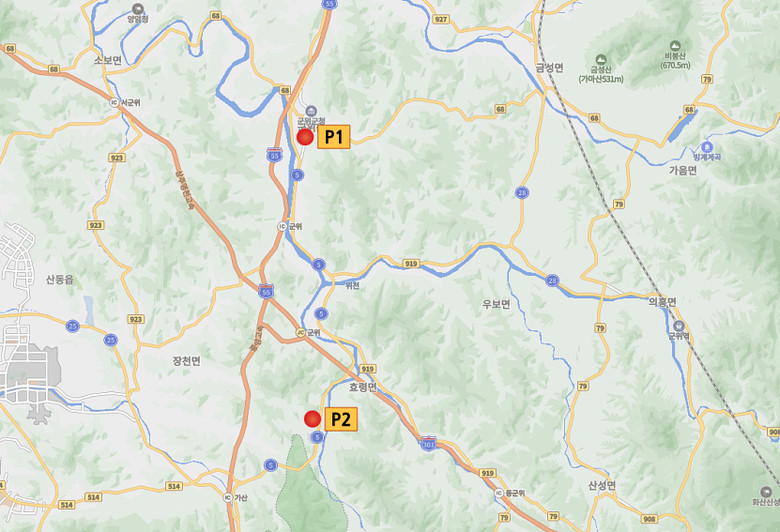This screenshot has height=532, width=780.
Task: Select the 빙계계곡 attraction icon
Action: [x=707, y=147]
